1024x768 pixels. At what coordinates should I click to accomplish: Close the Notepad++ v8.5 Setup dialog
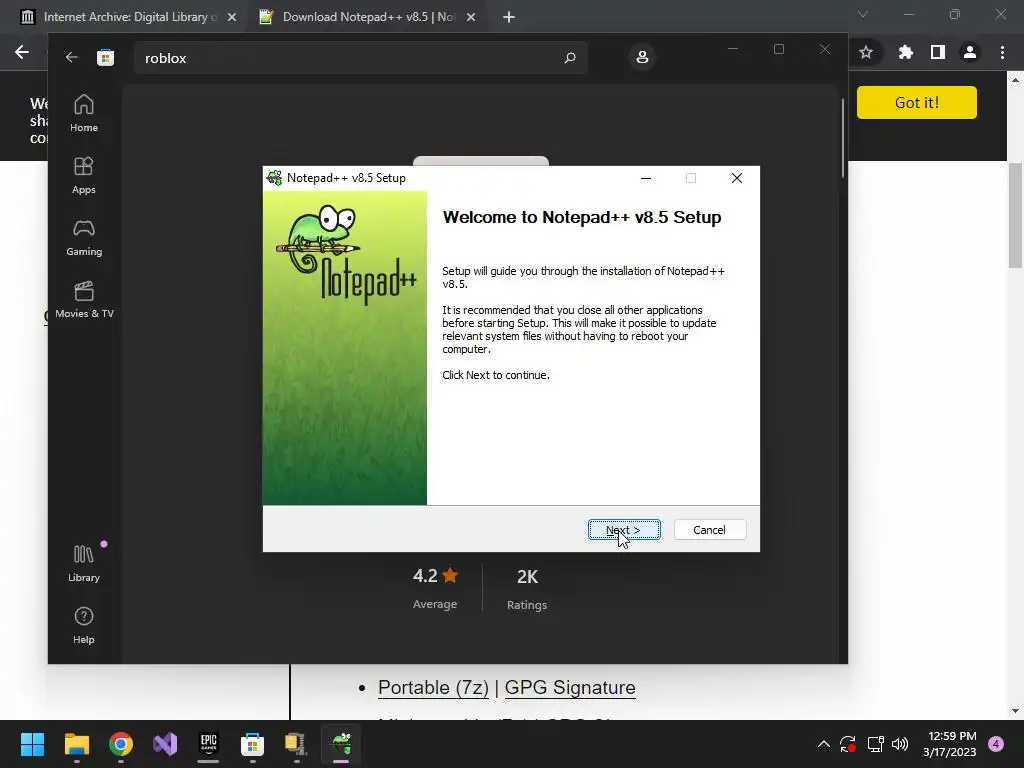click(x=737, y=178)
